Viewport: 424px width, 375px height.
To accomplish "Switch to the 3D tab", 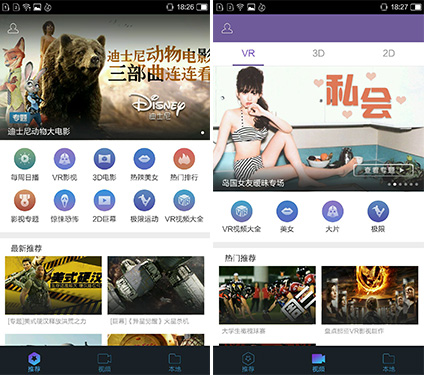I will pyautogui.click(x=318, y=53).
